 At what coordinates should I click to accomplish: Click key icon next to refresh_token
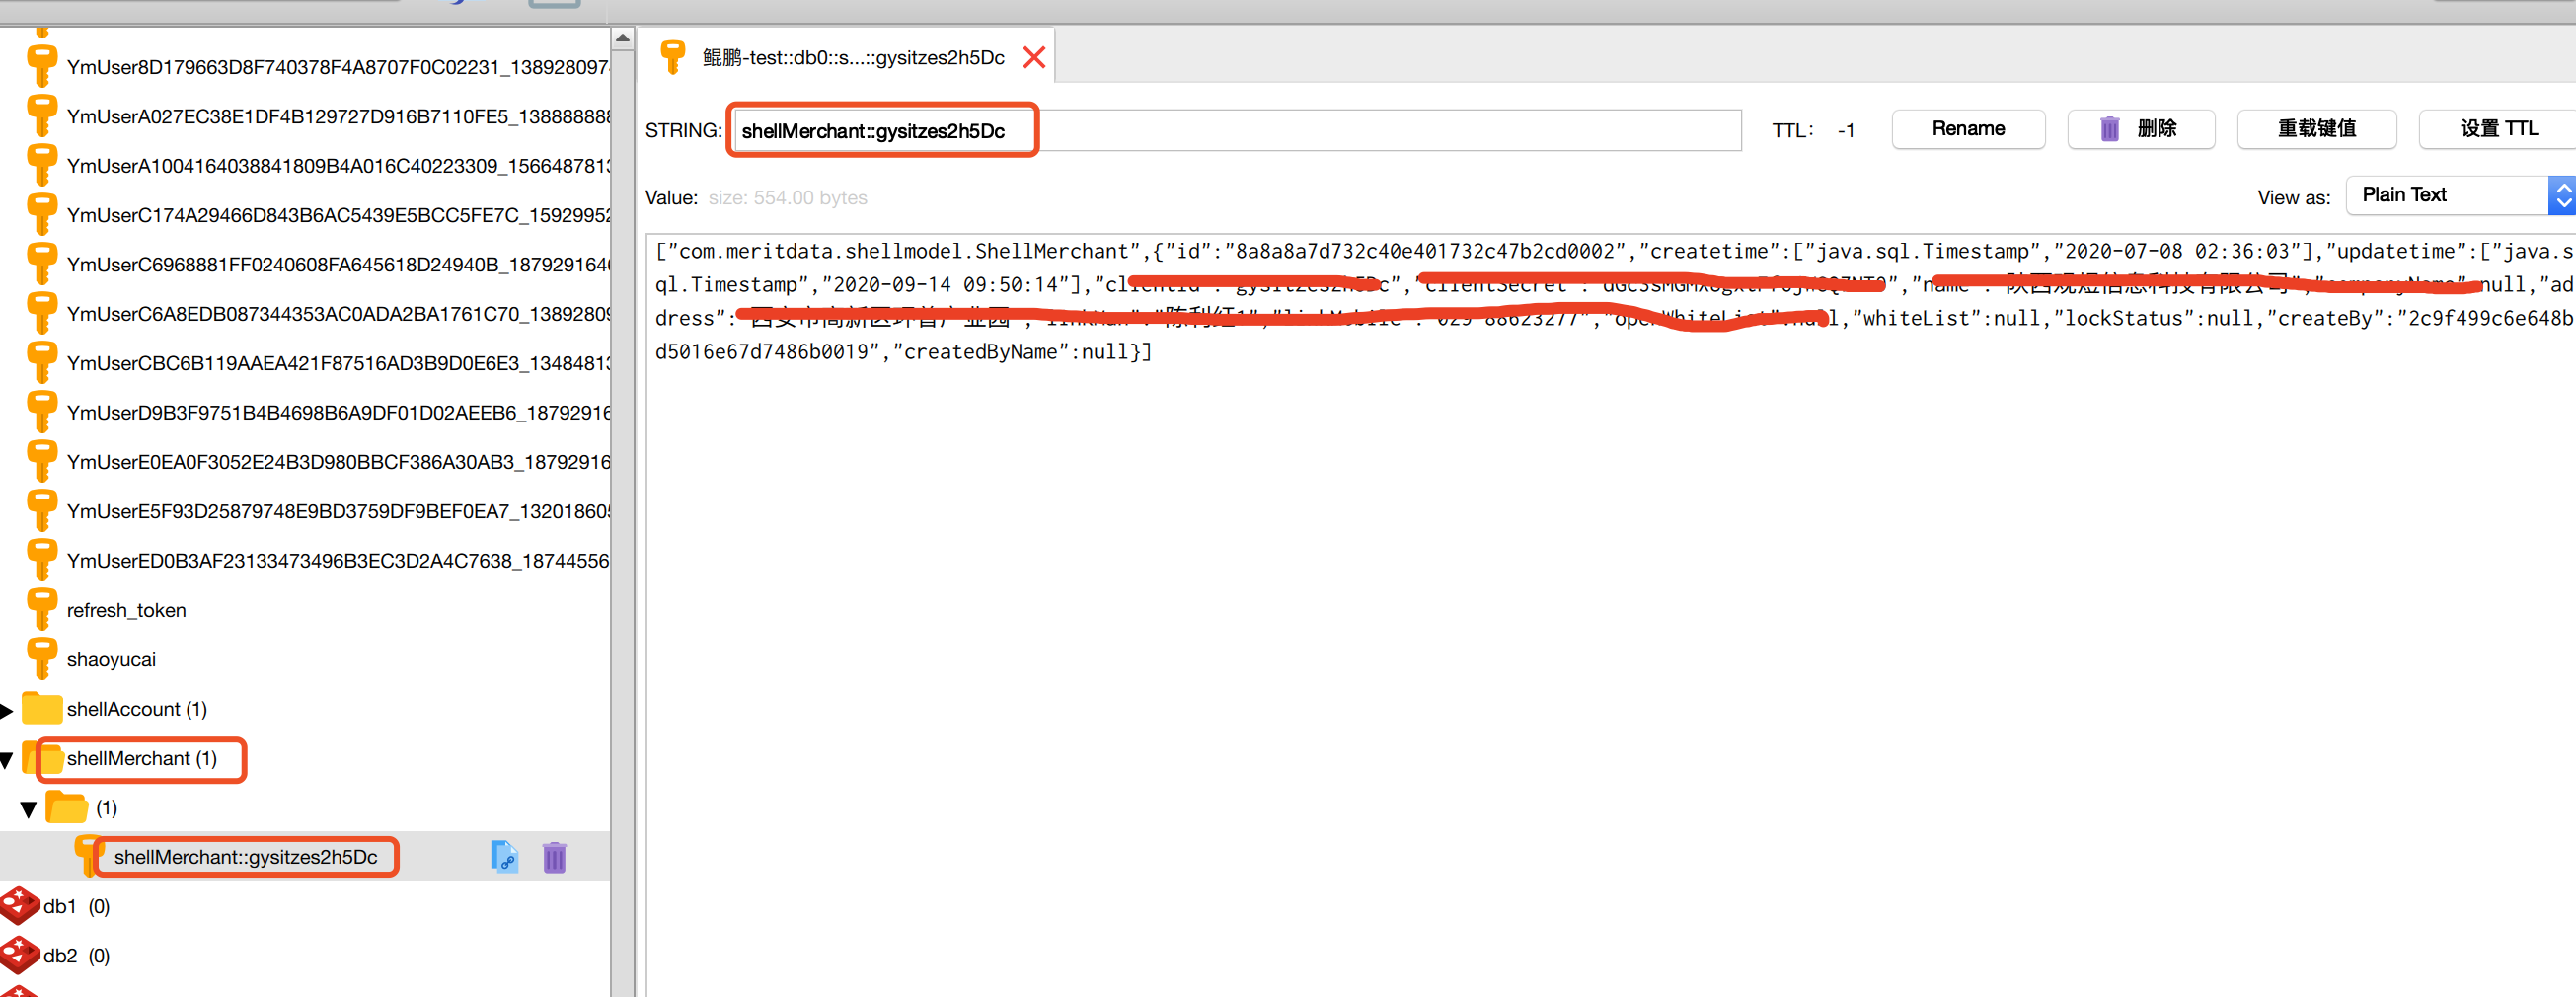pyautogui.click(x=41, y=609)
